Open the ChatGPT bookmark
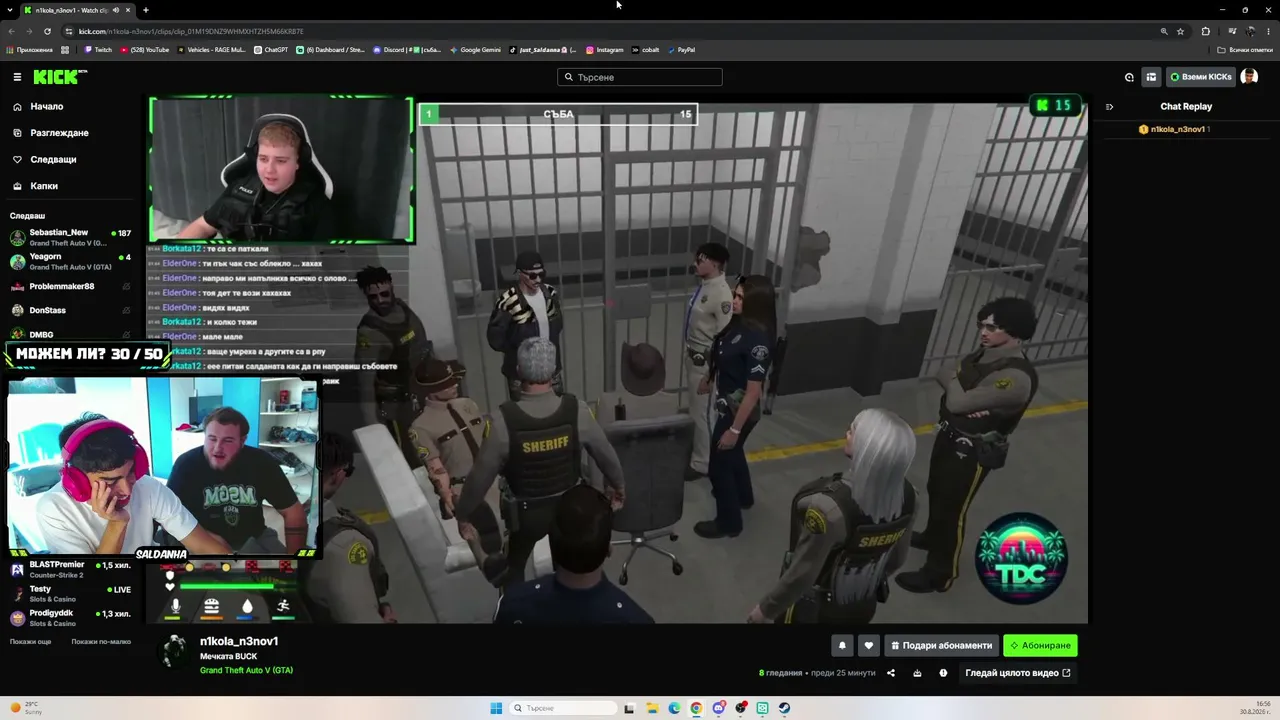The width and height of the screenshot is (1280, 720). click(x=271, y=50)
